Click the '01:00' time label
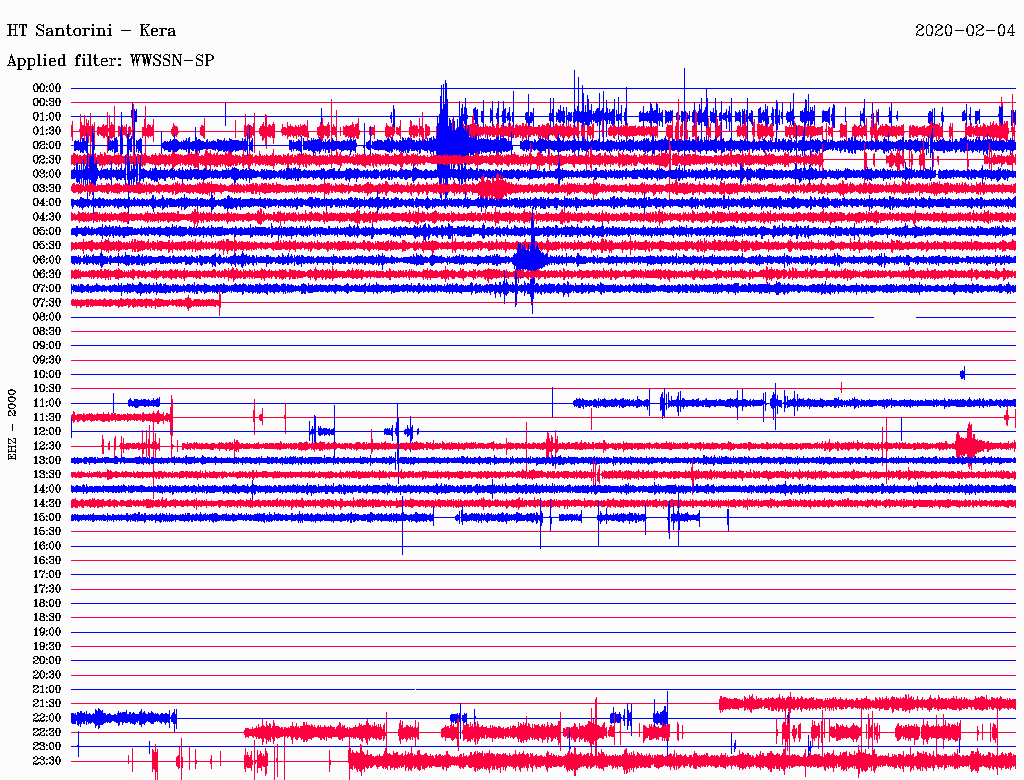The width and height of the screenshot is (1024, 780). click(47, 117)
